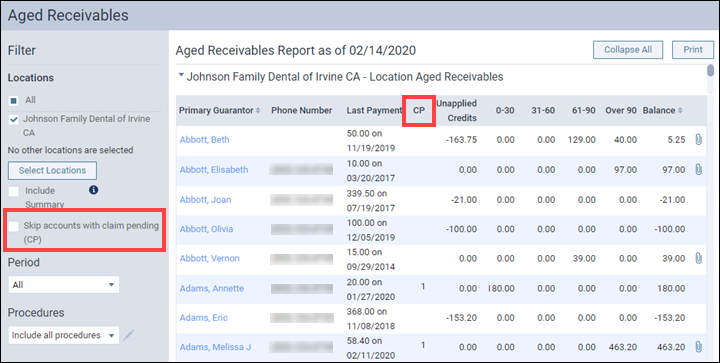The image size is (720, 363).
Task: Click the Last Payment column header
Action: (374, 111)
